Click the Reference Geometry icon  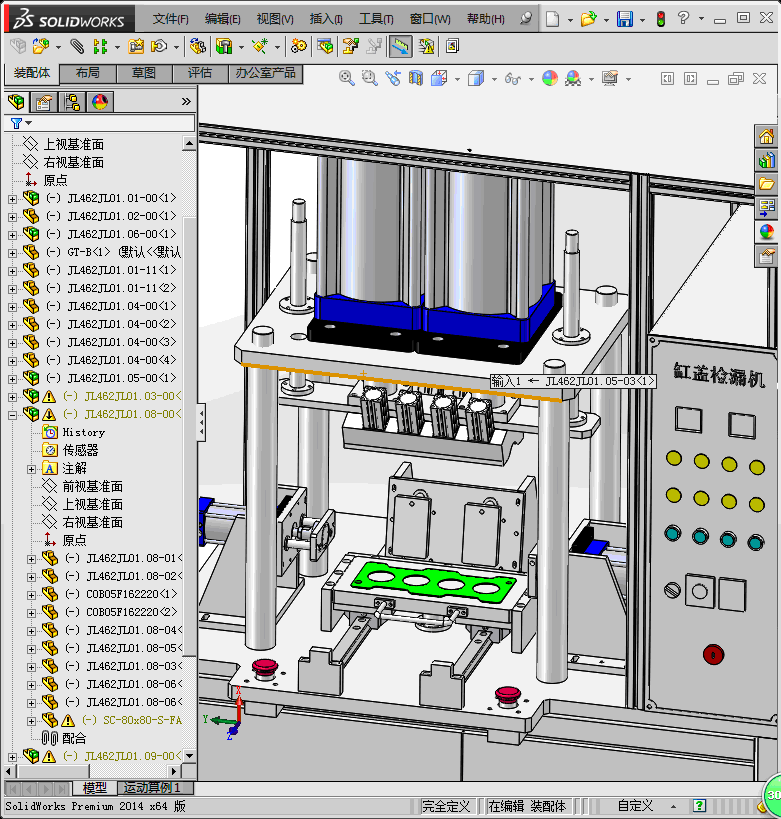tap(260, 46)
